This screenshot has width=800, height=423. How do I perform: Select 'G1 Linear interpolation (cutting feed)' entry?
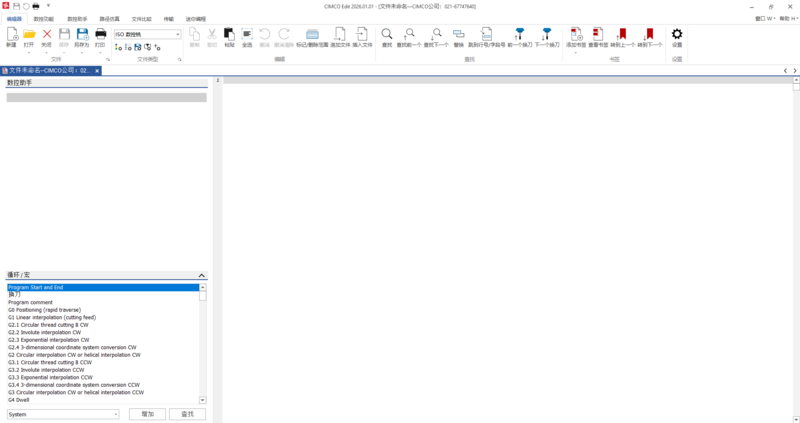tap(52, 317)
